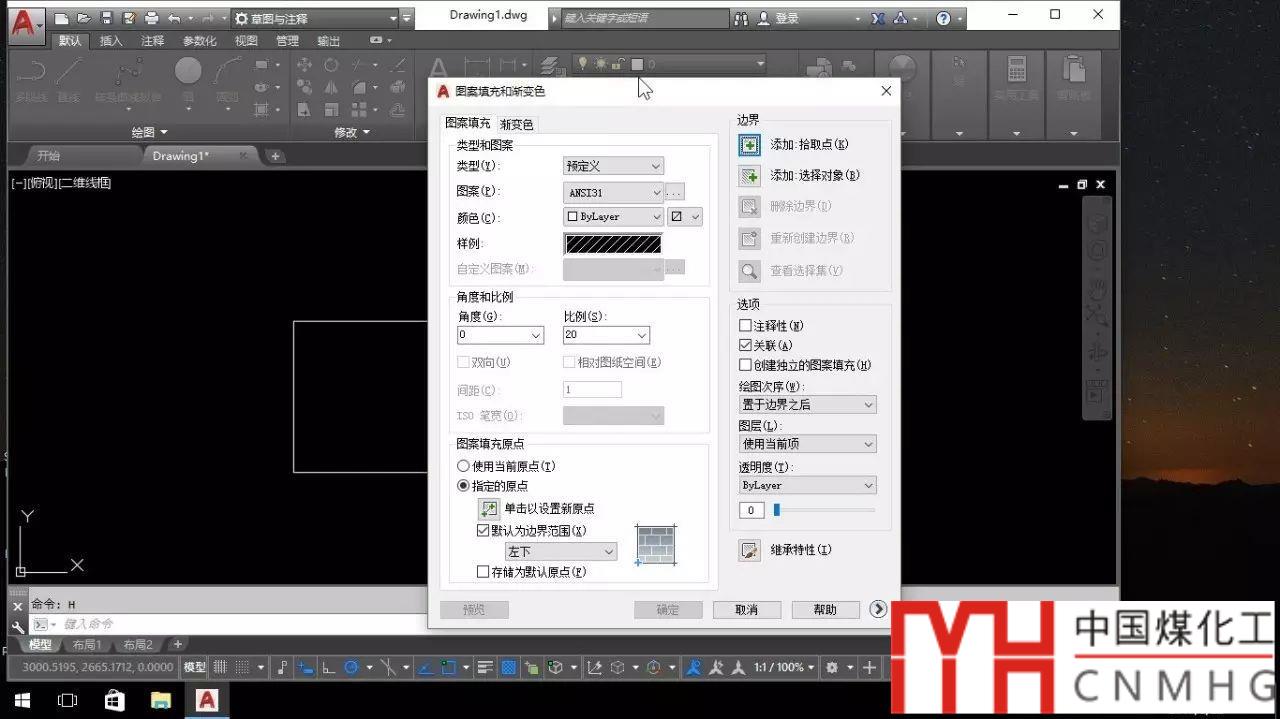
Task: Click the Add Pick Points boundary icon
Action: pos(749,145)
